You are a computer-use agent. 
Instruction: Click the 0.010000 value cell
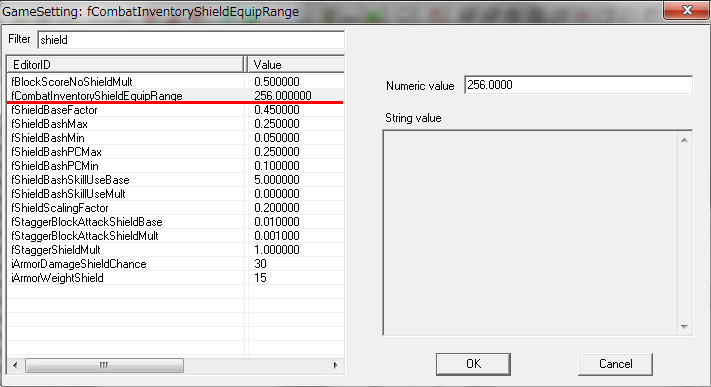277,222
